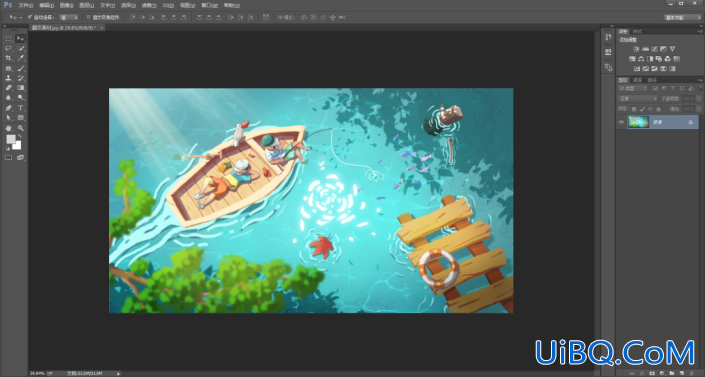Open the layer blend mode 正常 dropdown

[638, 99]
